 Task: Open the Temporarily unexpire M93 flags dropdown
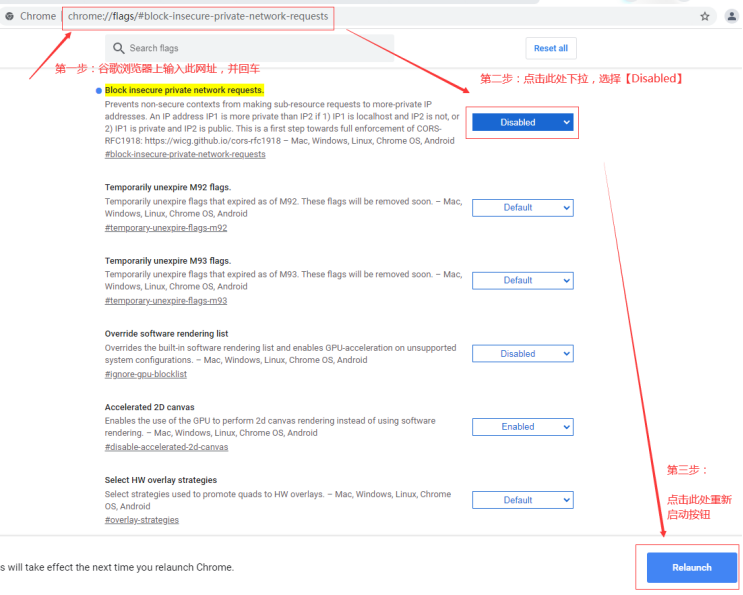click(522, 281)
